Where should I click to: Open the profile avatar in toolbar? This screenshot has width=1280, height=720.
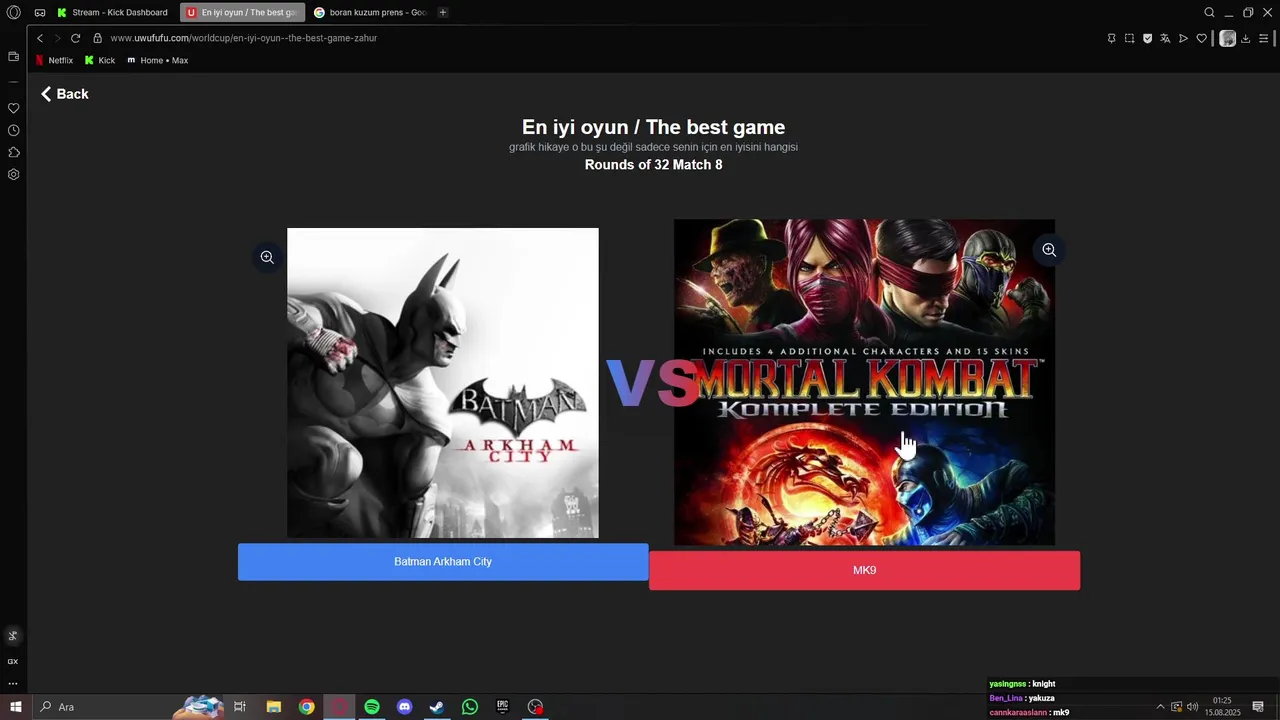[1227, 38]
